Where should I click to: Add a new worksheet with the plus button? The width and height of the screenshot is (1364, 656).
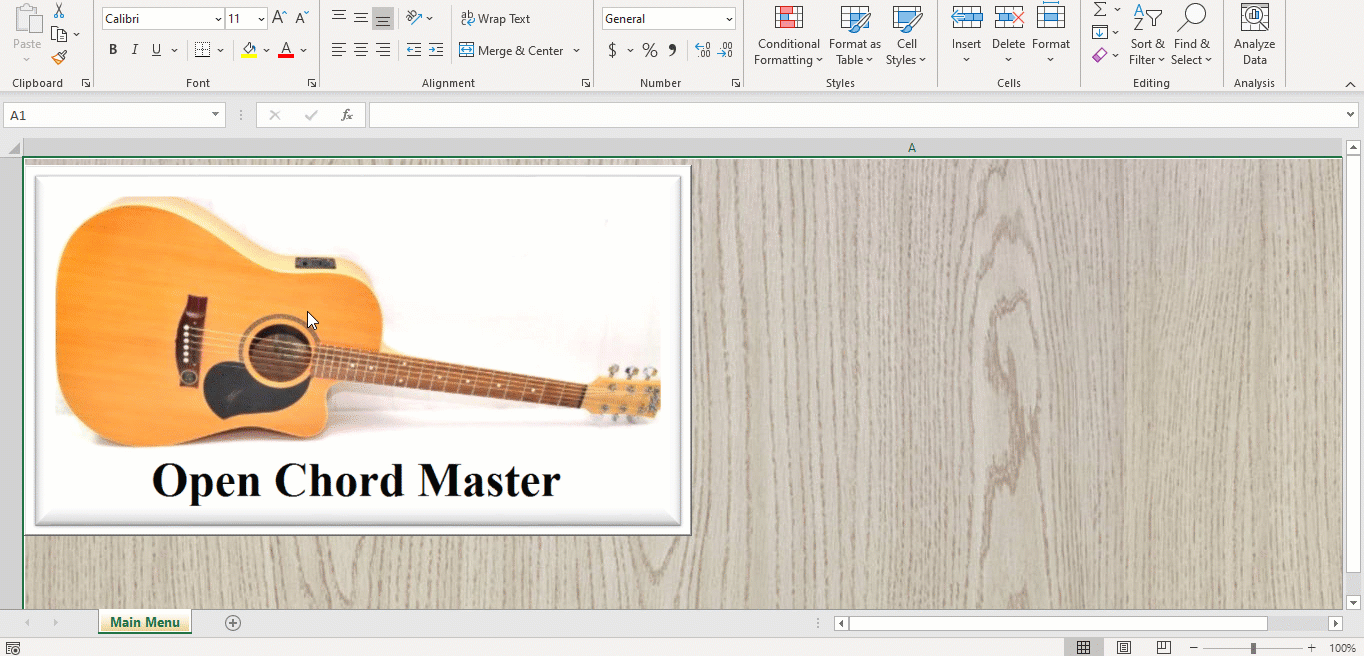tap(232, 622)
